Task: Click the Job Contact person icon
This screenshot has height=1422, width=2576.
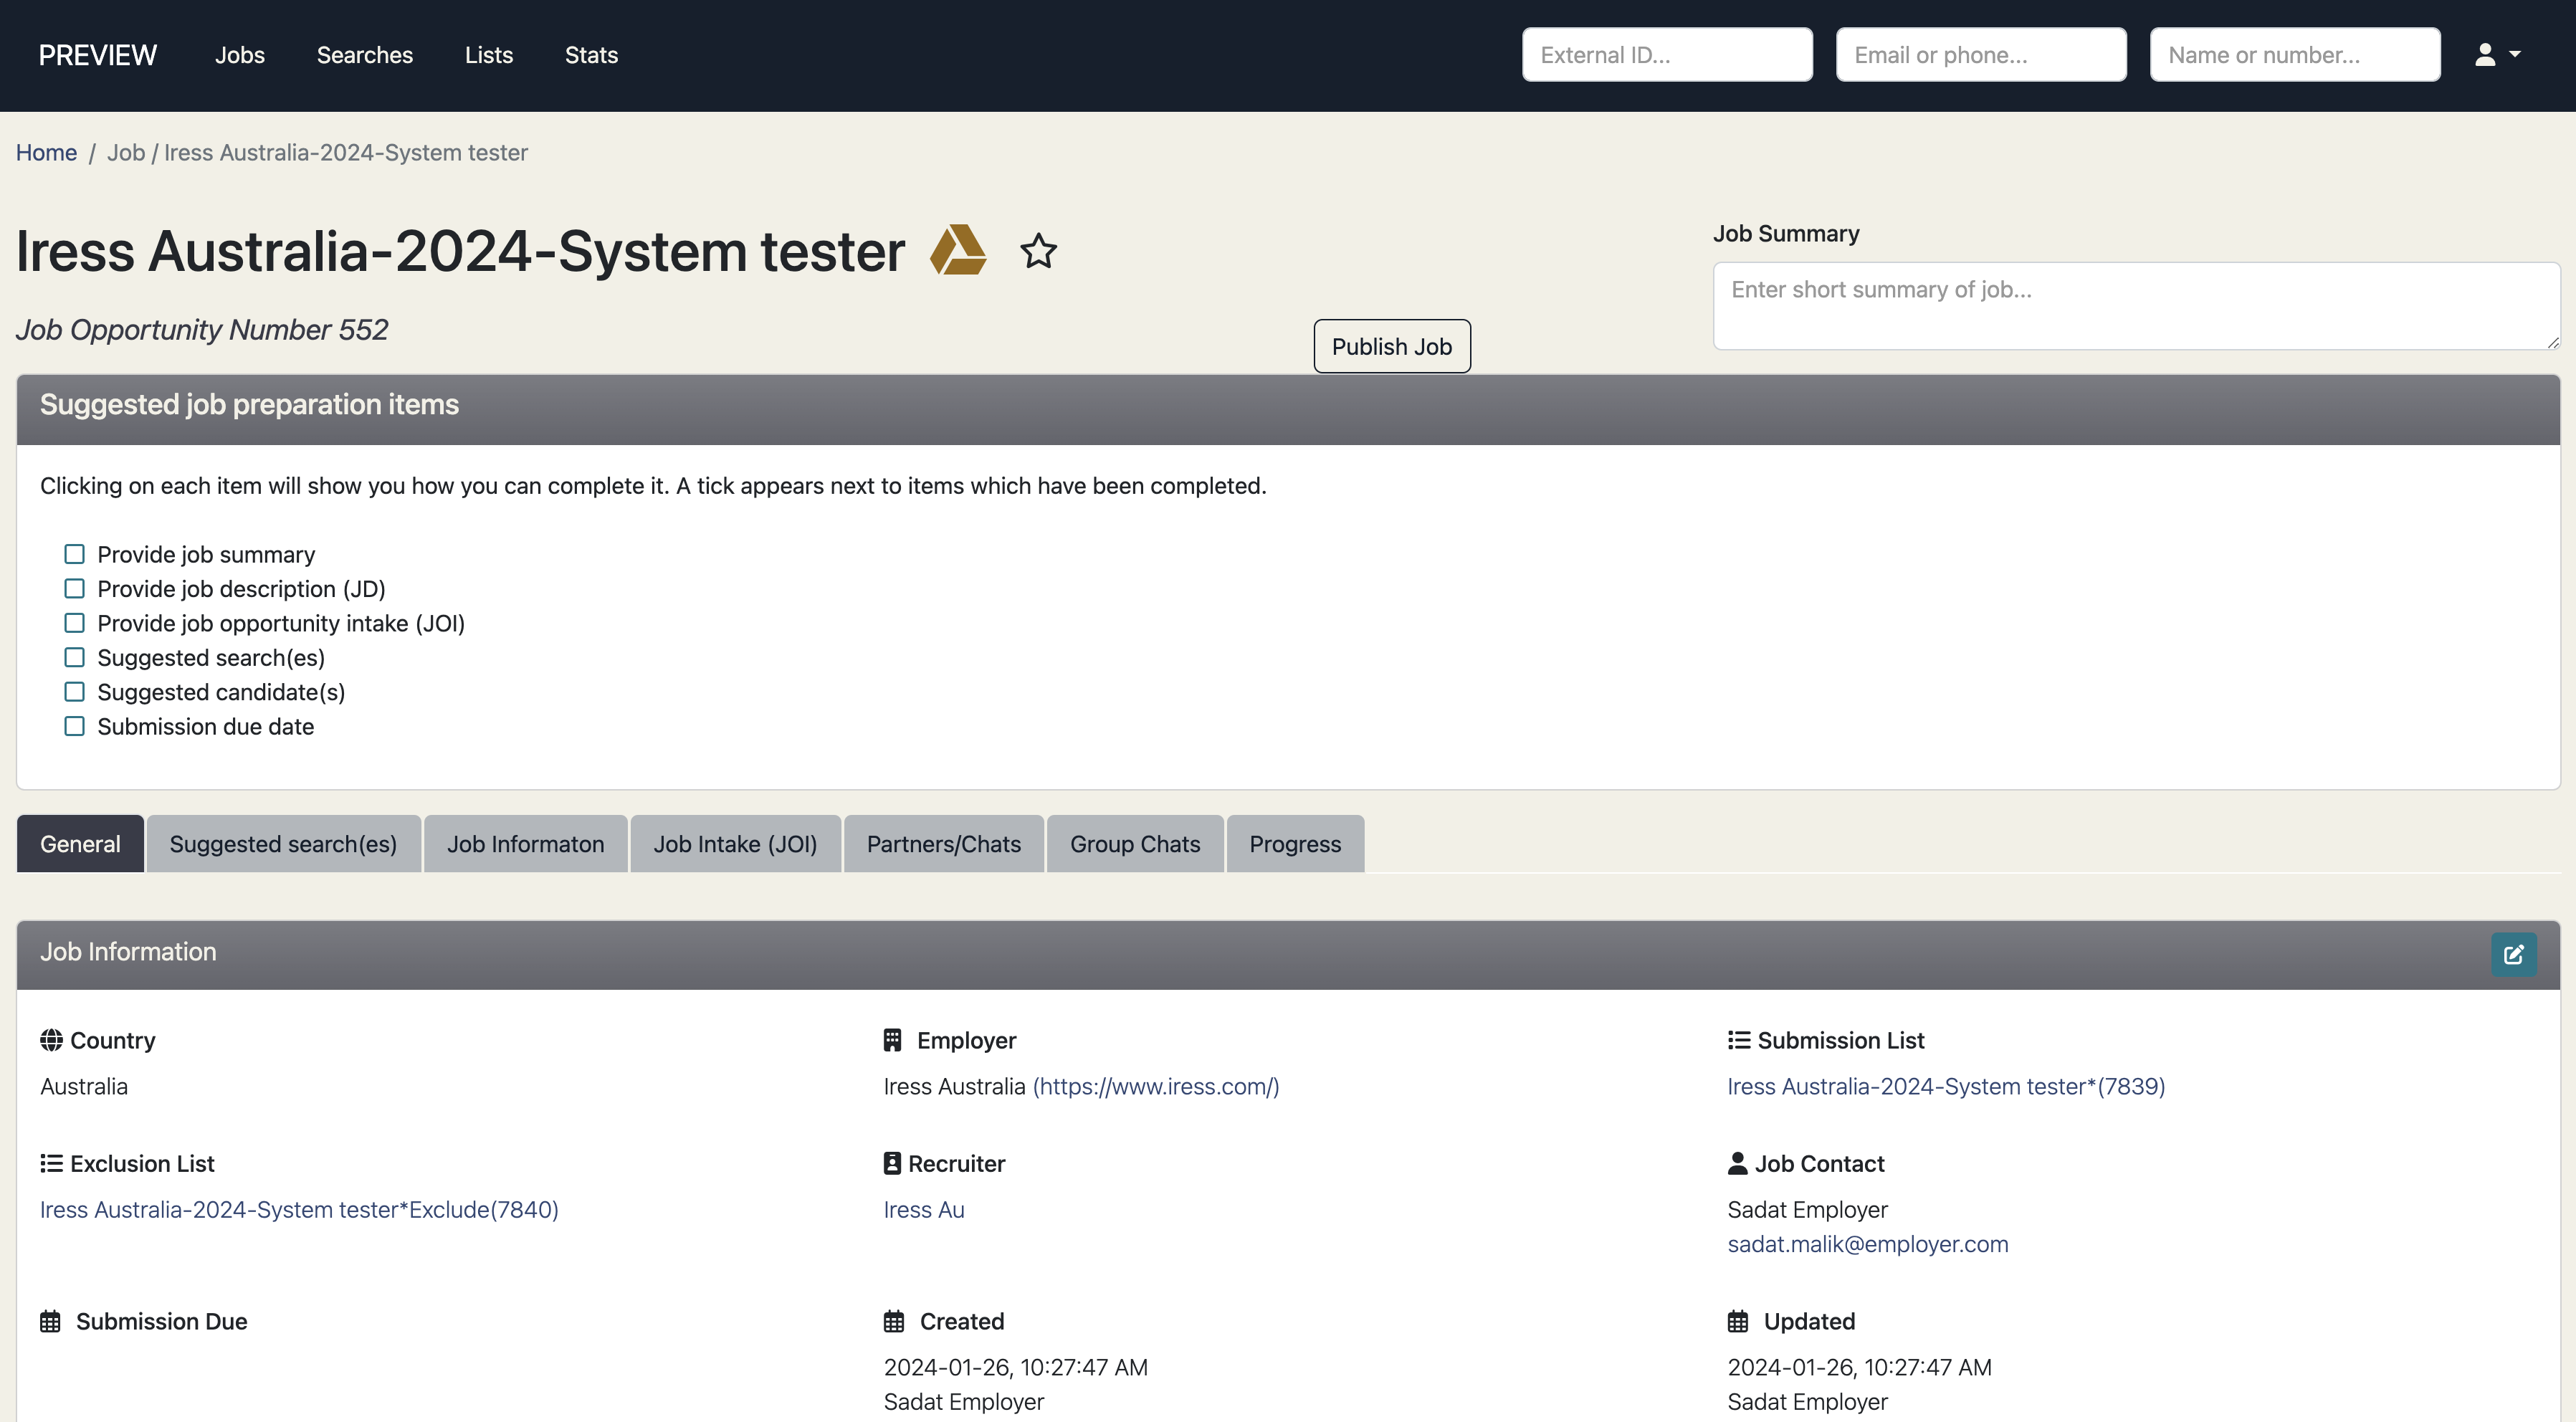Action: 1737,1163
